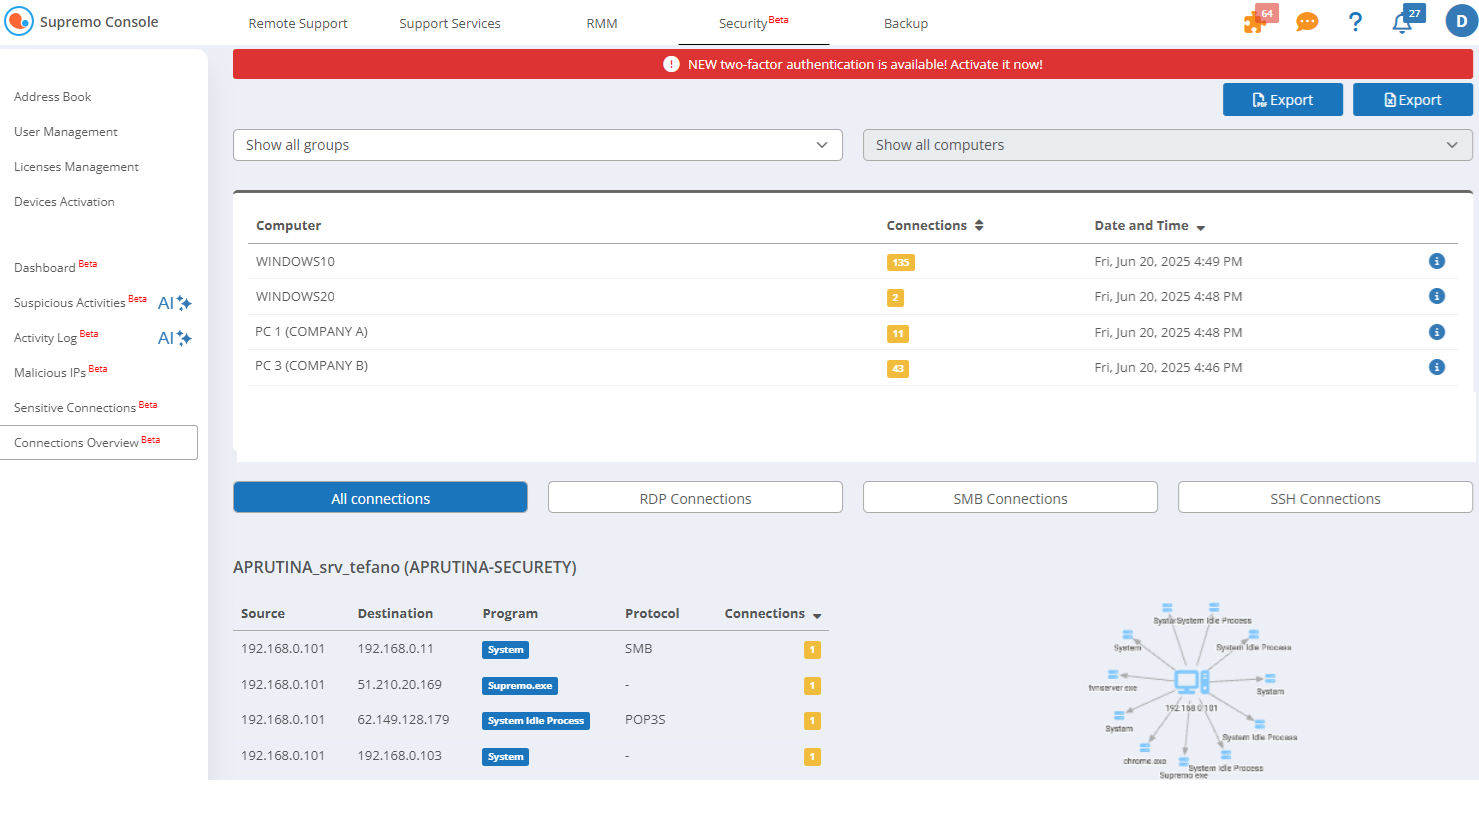Open the add-ons icon showing 64 badge

(1255, 20)
